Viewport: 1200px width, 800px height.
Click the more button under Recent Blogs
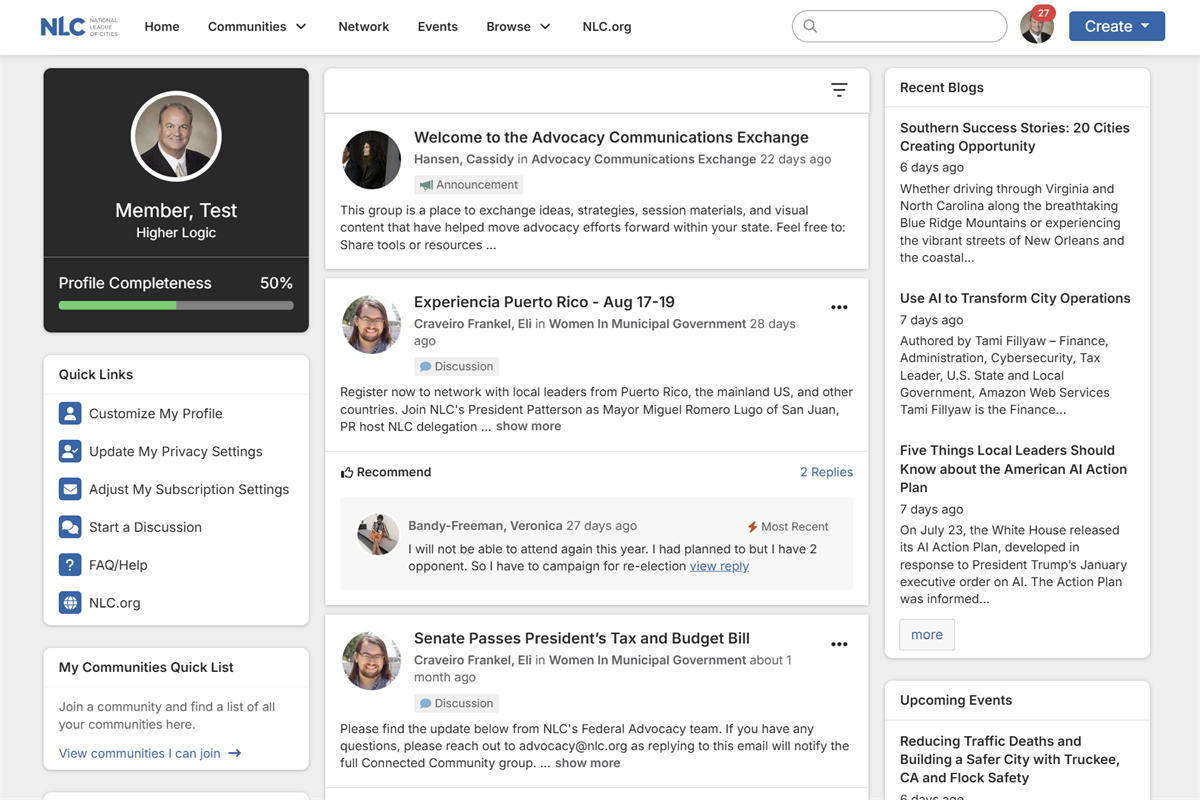(x=926, y=635)
